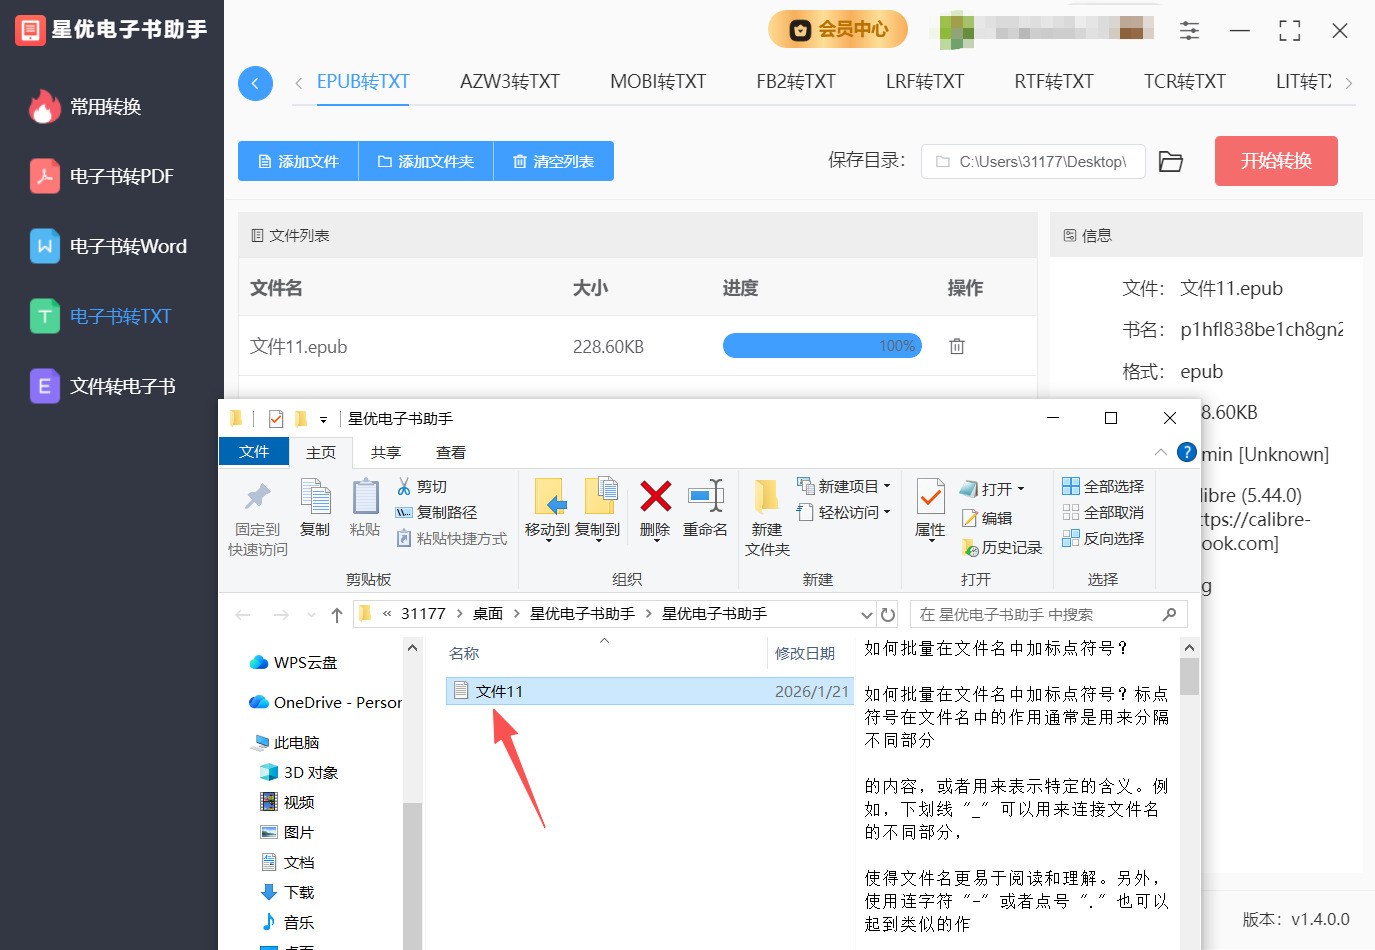The height and width of the screenshot is (950, 1375).
Task: Switch to the 共享 ribbon tab
Action: (386, 453)
